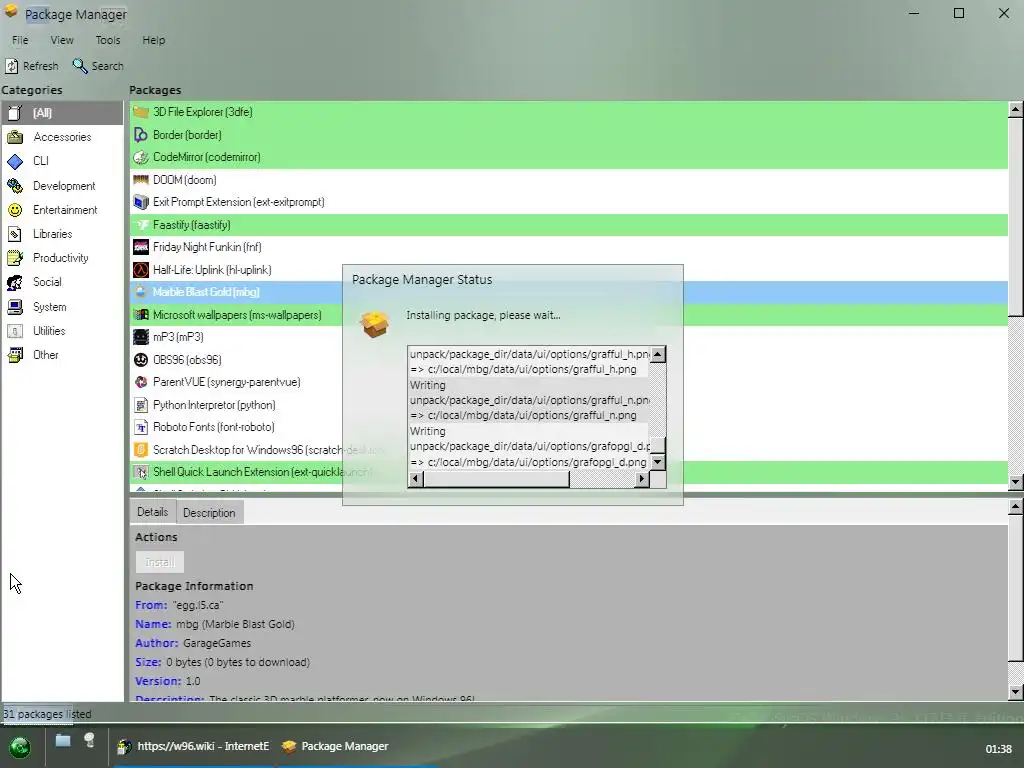The image size is (1024, 768).
Task: Click package list scroll down arrow
Action: click(x=1015, y=483)
